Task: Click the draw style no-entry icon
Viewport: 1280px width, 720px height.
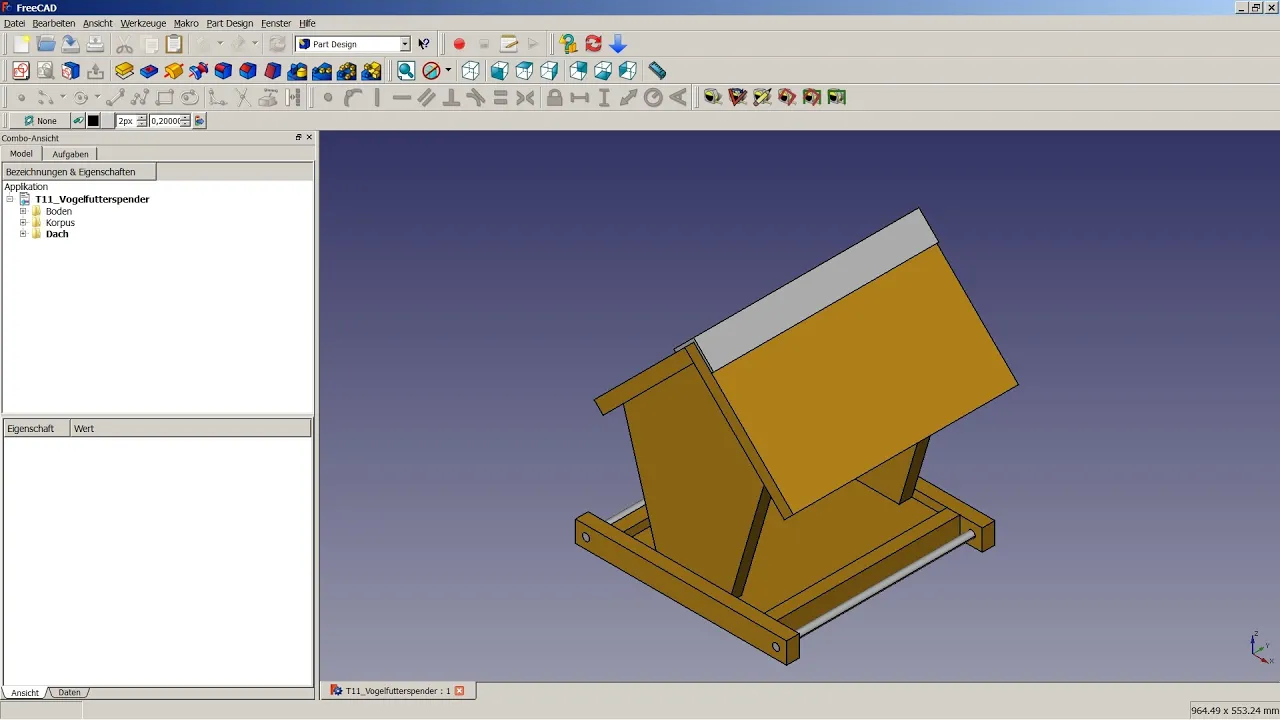Action: (431, 71)
